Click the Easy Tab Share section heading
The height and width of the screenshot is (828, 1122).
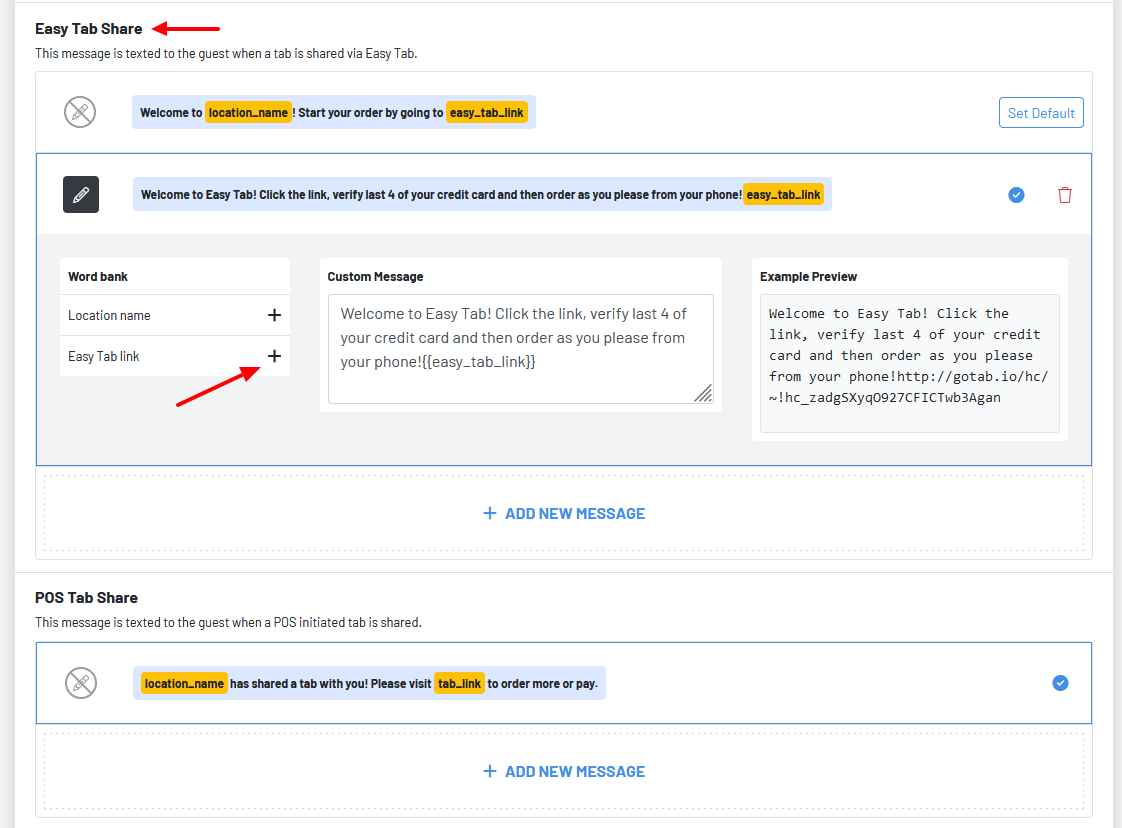click(89, 29)
